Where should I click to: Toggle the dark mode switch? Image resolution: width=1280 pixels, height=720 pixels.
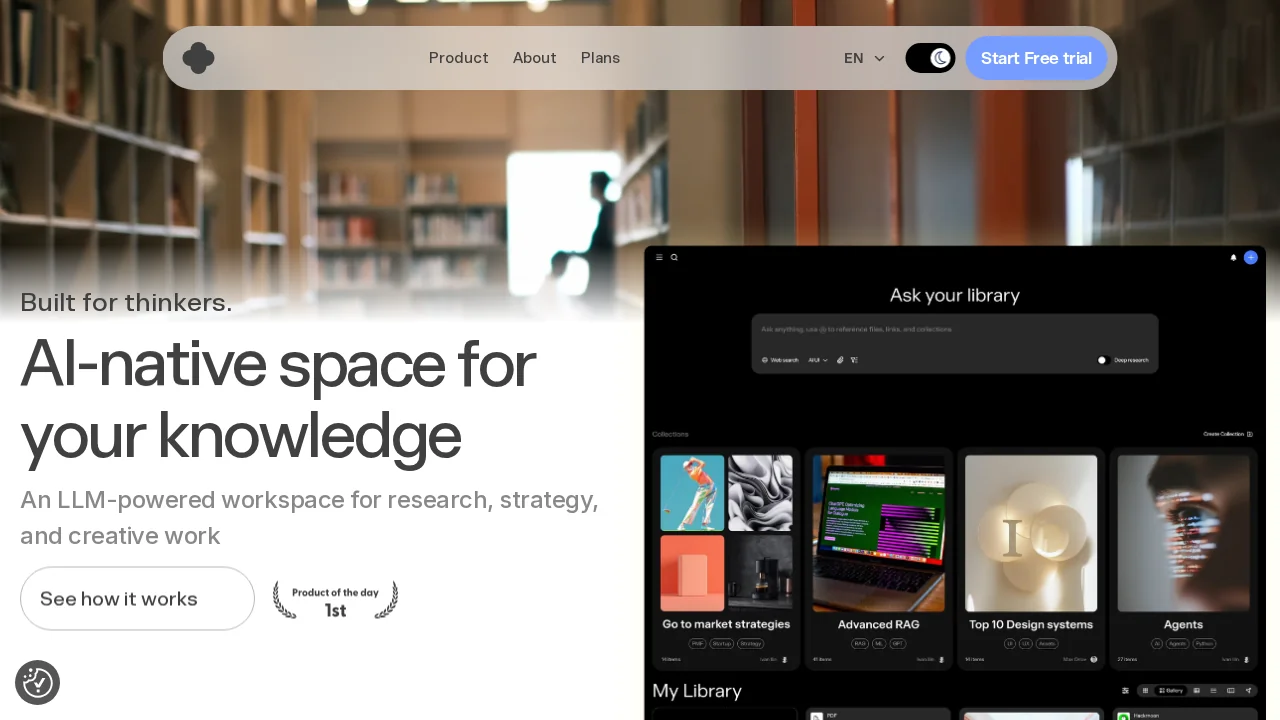pos(930,58)
